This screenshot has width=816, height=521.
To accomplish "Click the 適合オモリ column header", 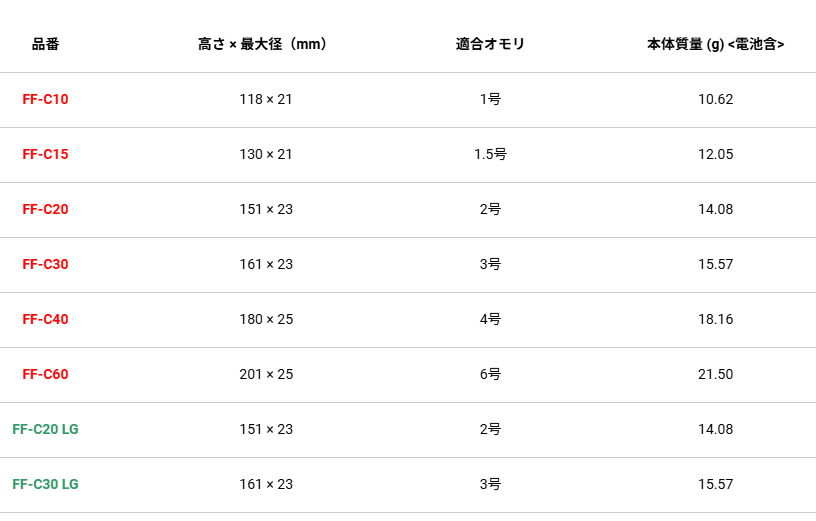I will coord(490,44).
